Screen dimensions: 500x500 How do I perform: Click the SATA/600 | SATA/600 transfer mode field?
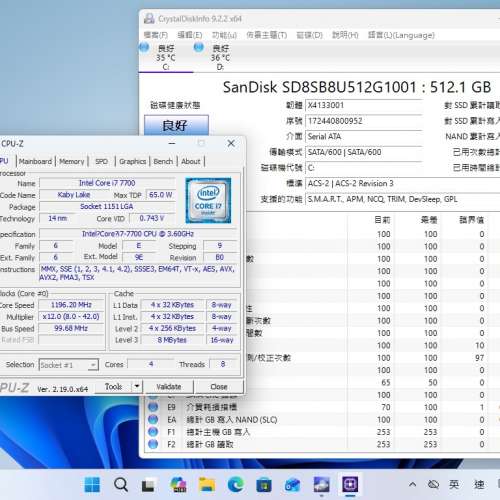[364, 152]
